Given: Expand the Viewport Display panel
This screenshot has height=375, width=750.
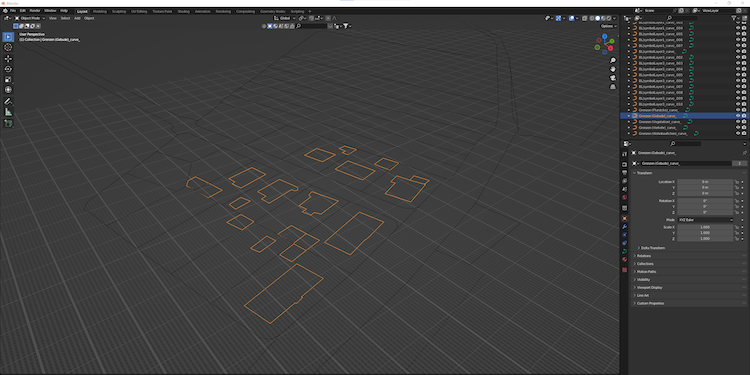Looking at the screenshot, I should click(649, 287).
